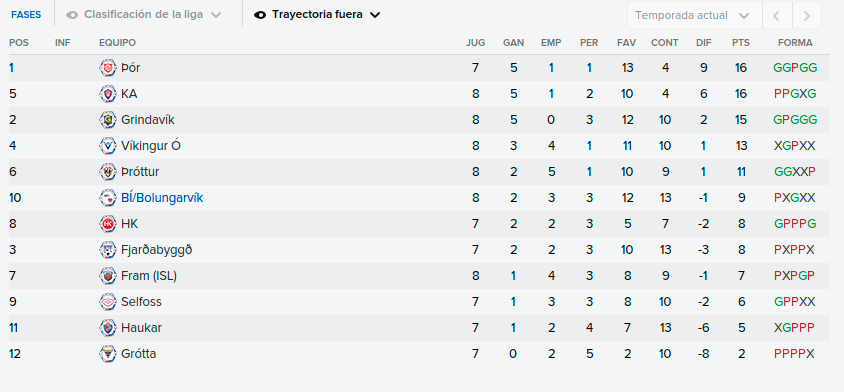
Task: Toggle the eye icon beside Trayectoria fuera
Action: tap(260, 15)
